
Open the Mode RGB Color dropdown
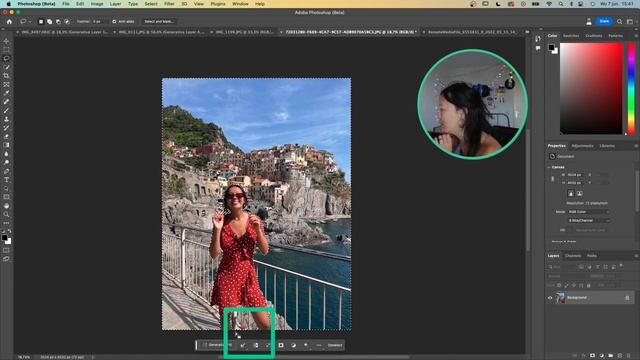589,212
